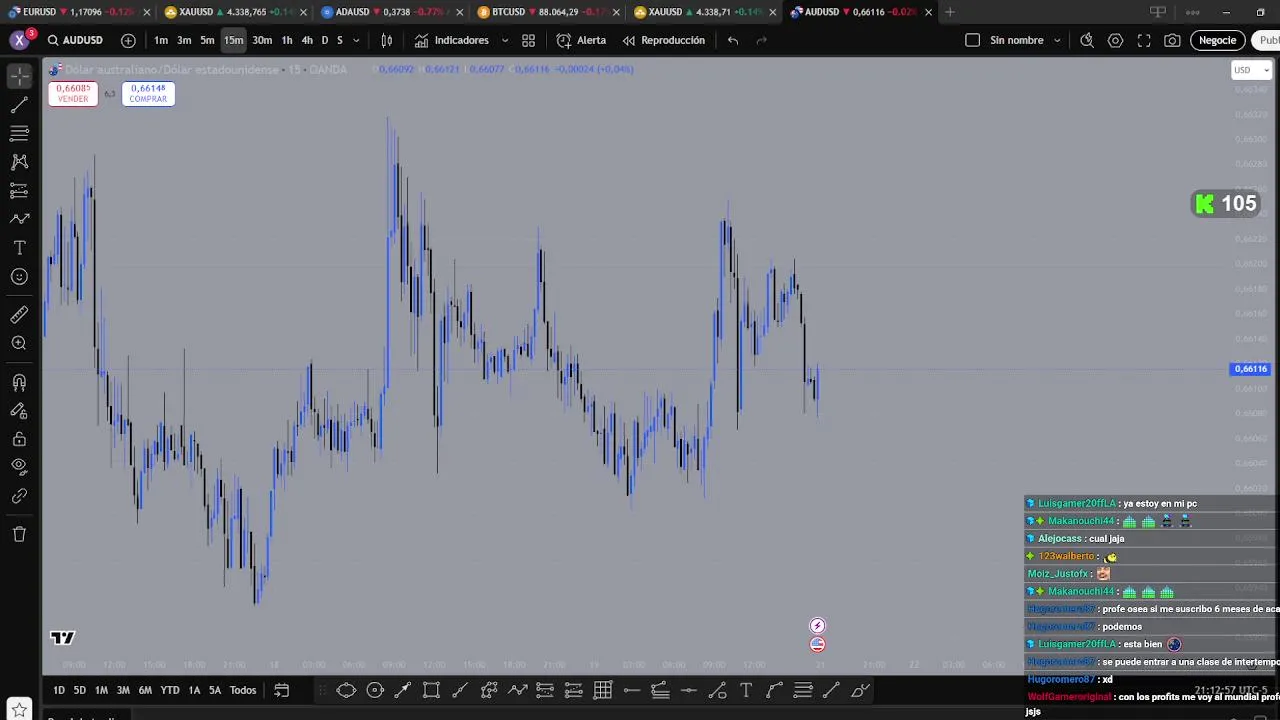
Task: Expand favorite indicators dropdown arrow
Action: 504,40
